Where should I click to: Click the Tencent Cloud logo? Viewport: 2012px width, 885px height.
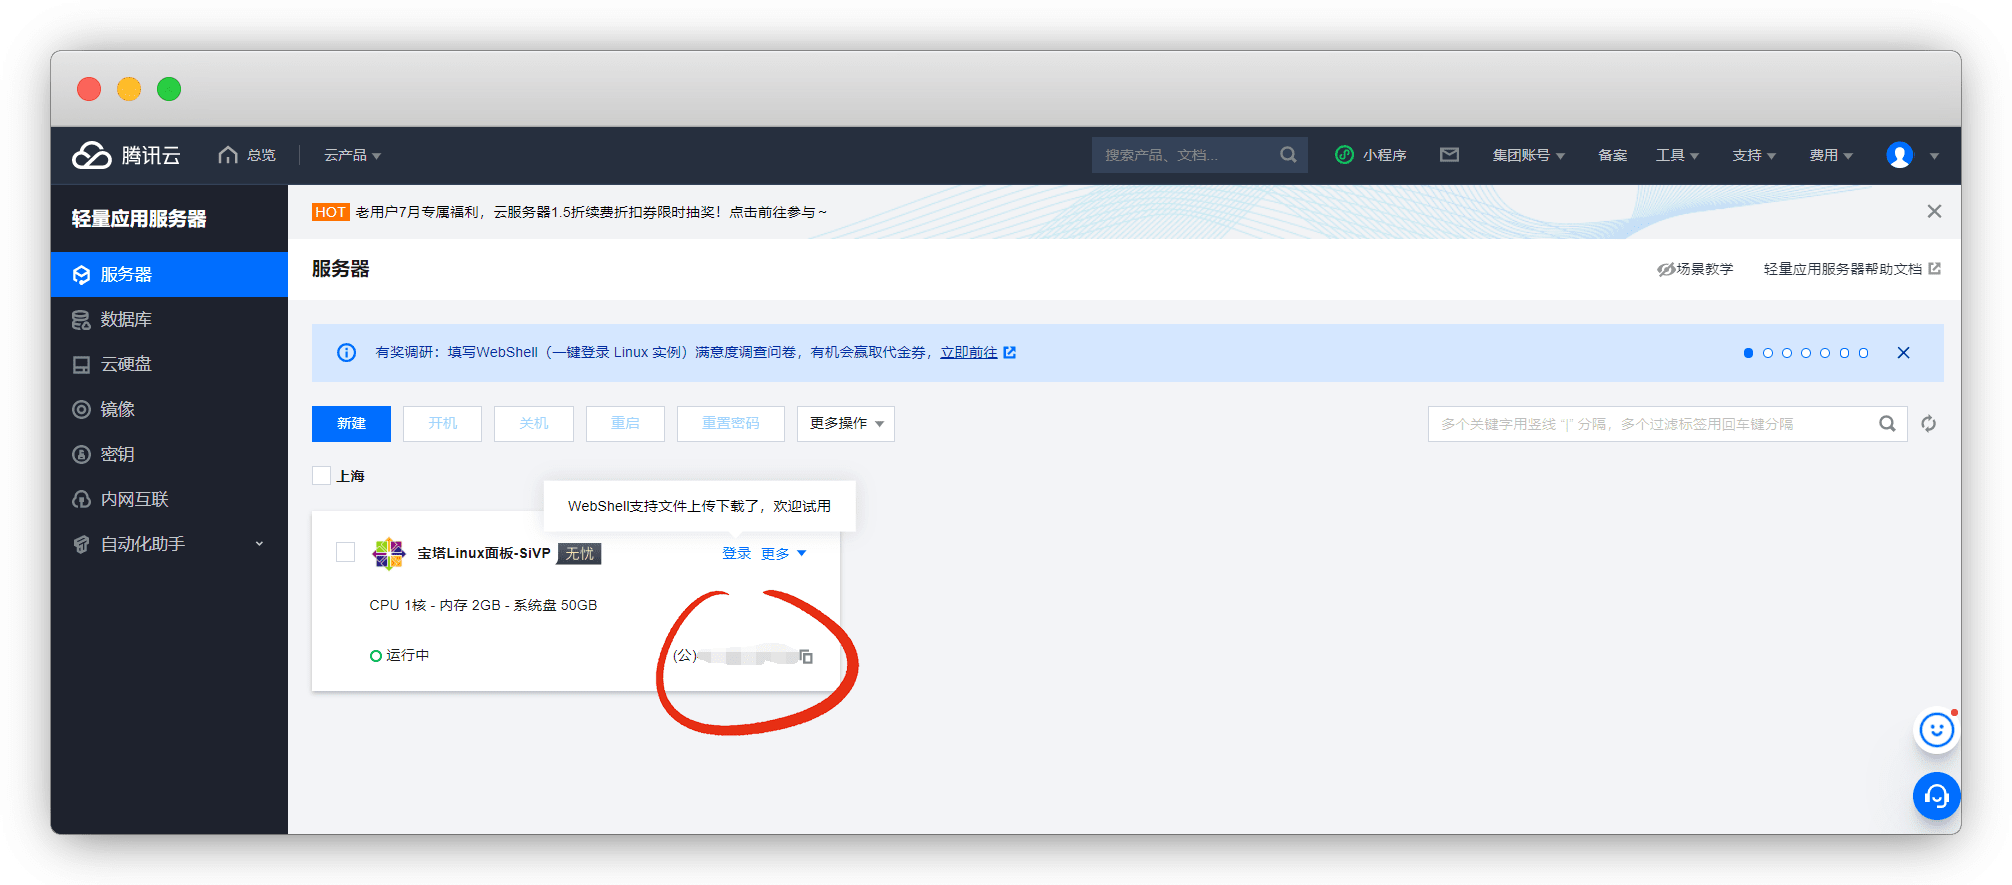pos(126,155)
